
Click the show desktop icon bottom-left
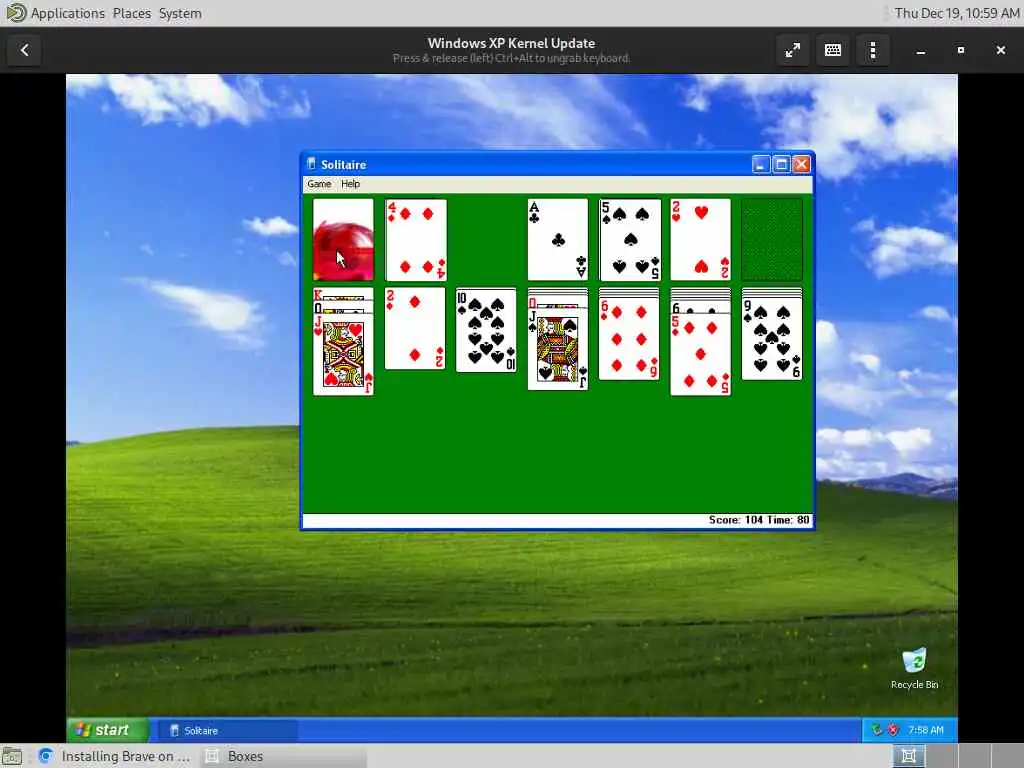(12, 756)
